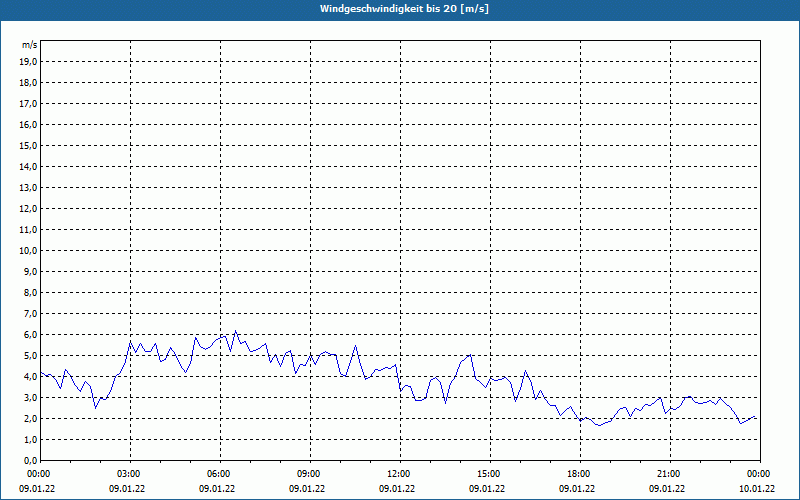Click the '18:00' time axis label
This screenshot has width=800, height=500.
[581, 474]
